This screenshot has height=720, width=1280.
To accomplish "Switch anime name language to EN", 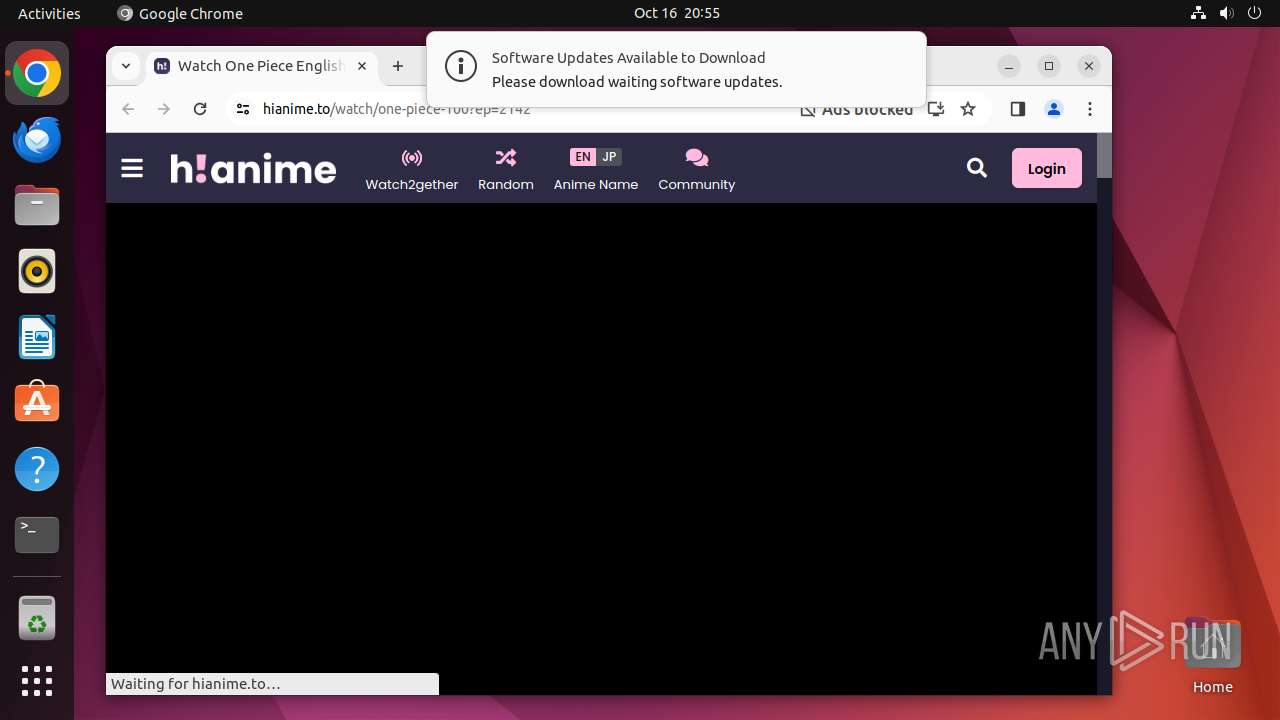I will click(583, 157).
